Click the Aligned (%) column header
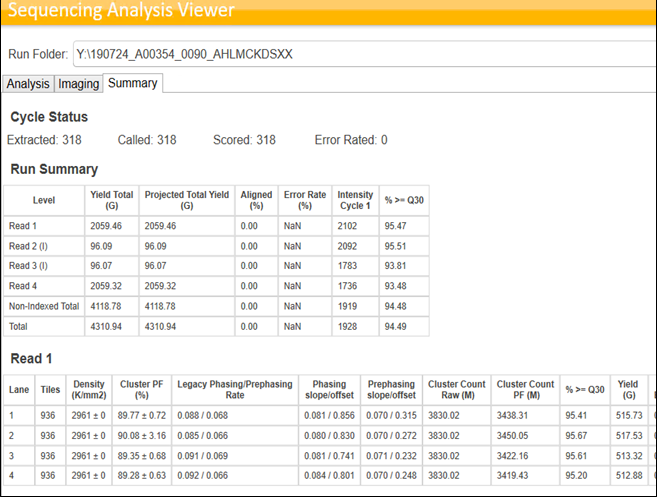 256,200
